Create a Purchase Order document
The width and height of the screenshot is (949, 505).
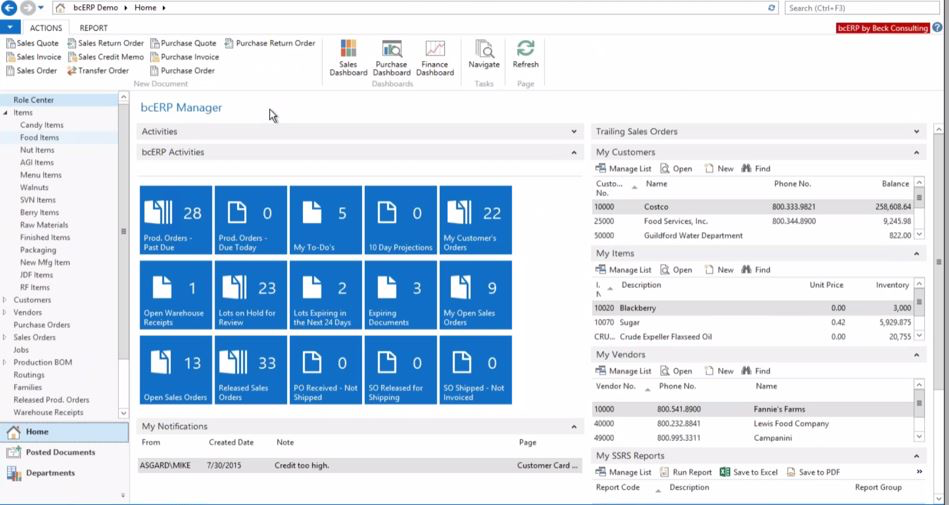click(183, 71)
